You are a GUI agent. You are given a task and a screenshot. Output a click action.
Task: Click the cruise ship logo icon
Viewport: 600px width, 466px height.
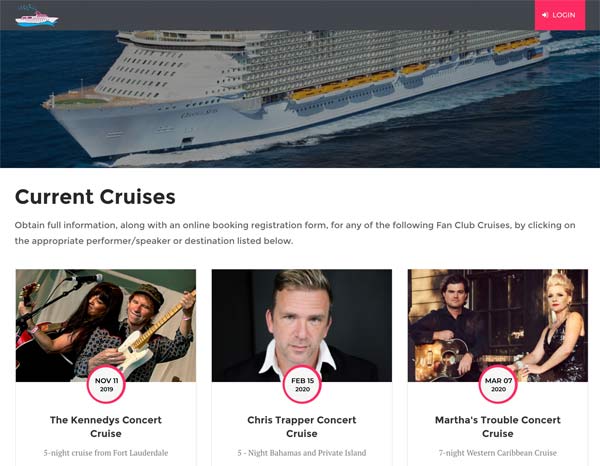click(37, 16)
